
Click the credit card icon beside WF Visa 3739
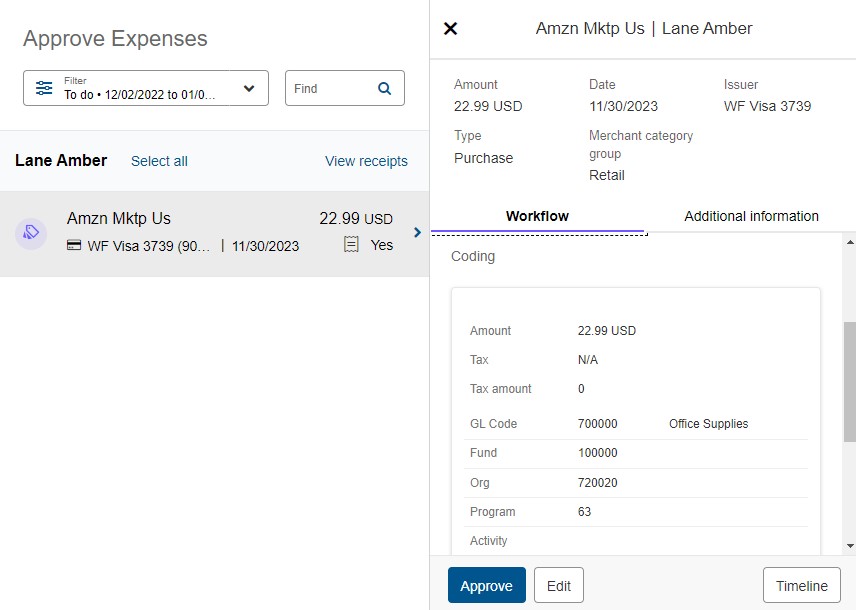point(74,246)
